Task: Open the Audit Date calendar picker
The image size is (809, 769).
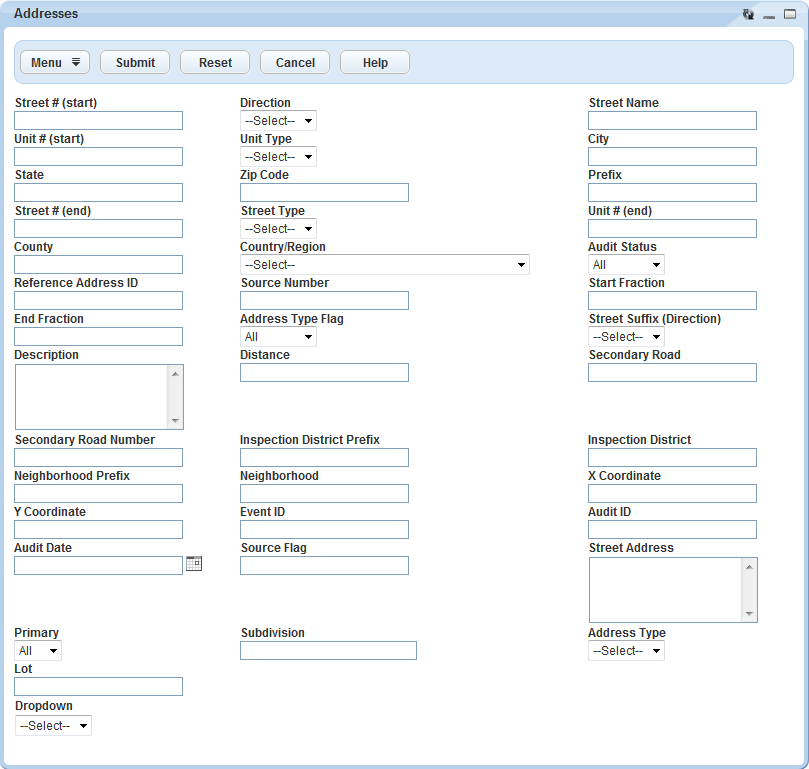Action: pyautogui.click(x=194, y=564)
